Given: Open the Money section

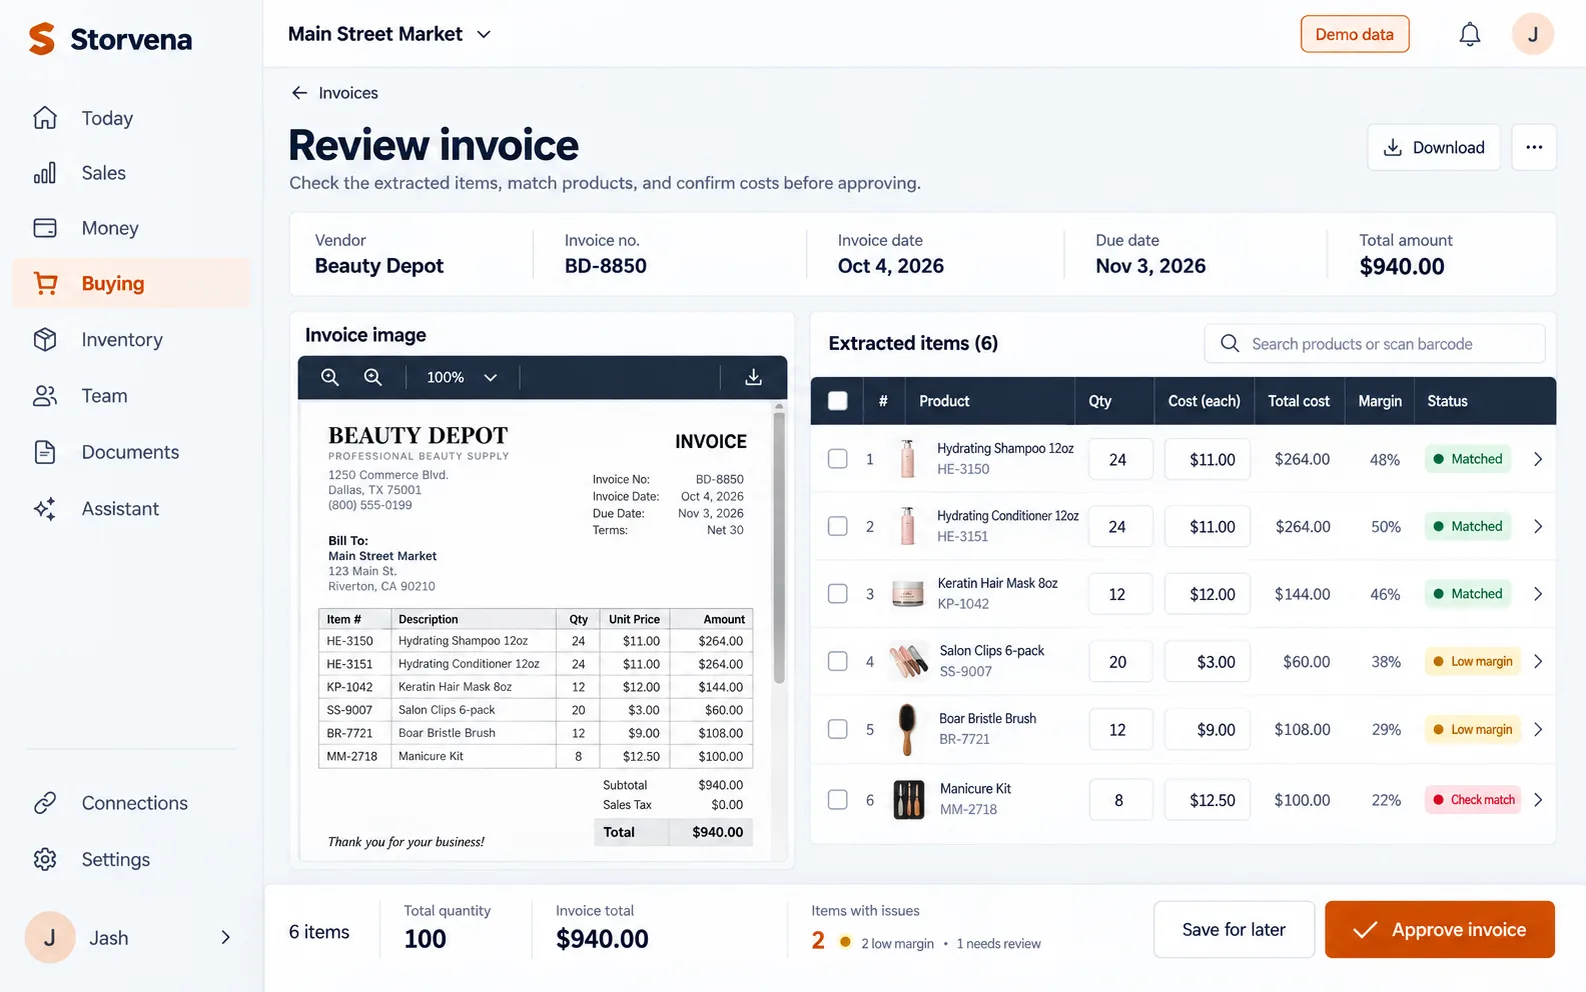Looking at the screenshot, I should 130,228.
